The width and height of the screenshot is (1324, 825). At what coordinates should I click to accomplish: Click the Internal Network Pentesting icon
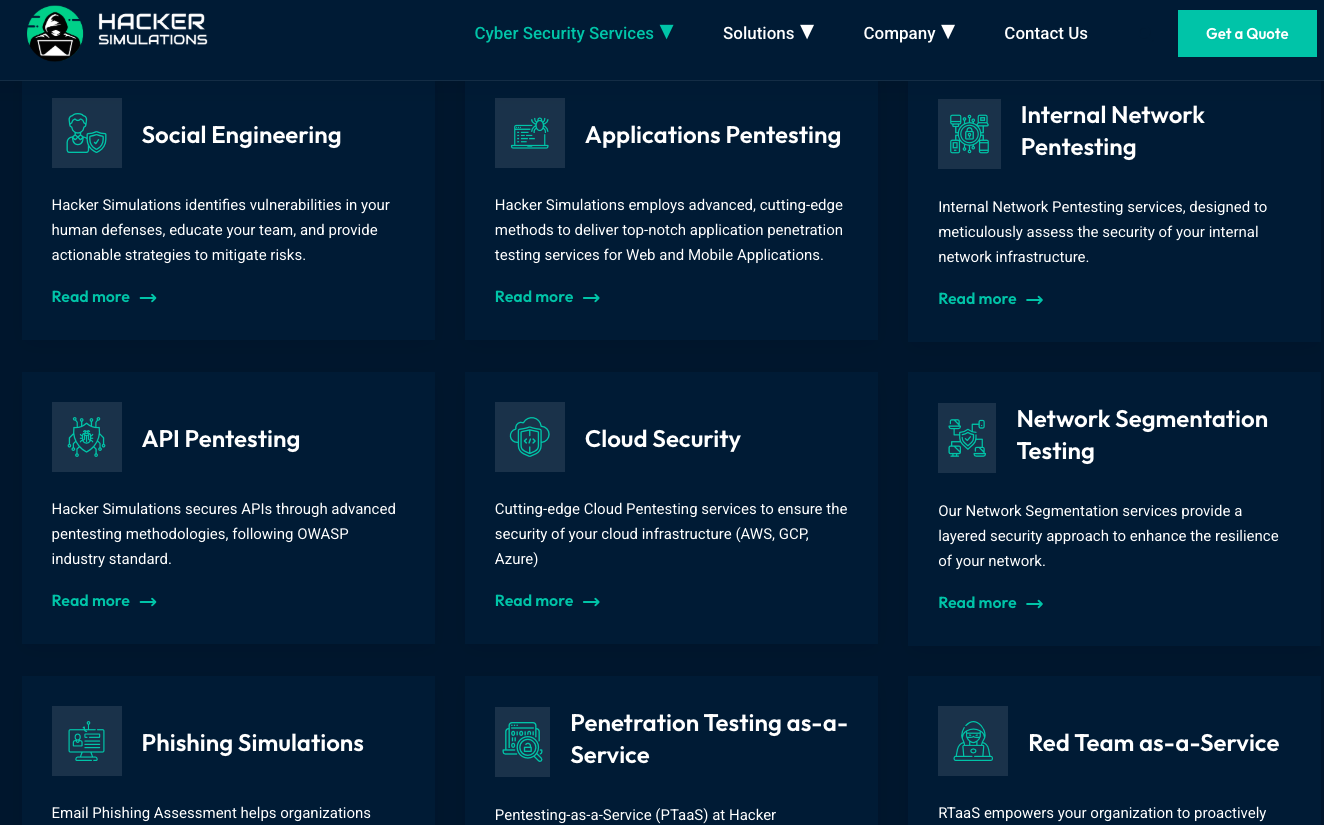coord(969,134)
